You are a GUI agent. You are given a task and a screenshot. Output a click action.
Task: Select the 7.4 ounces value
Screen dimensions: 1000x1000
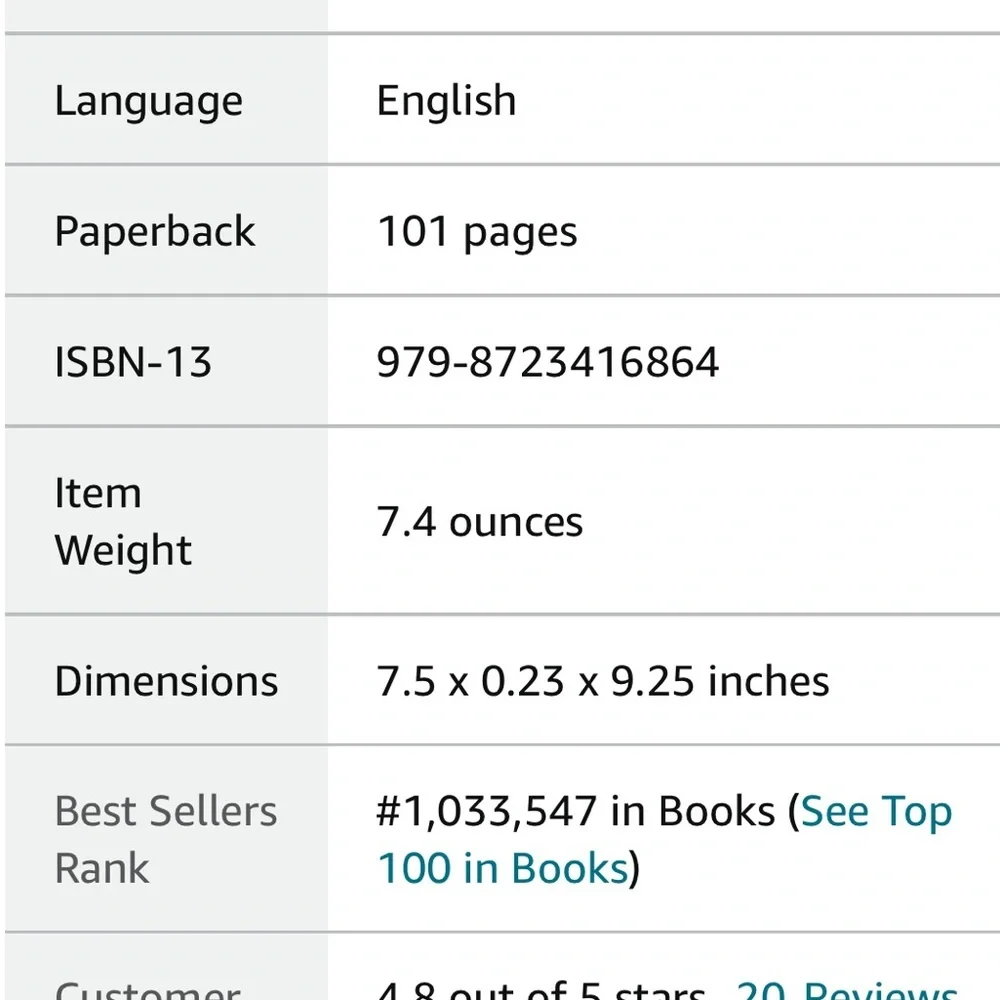[x=480, y=522]
